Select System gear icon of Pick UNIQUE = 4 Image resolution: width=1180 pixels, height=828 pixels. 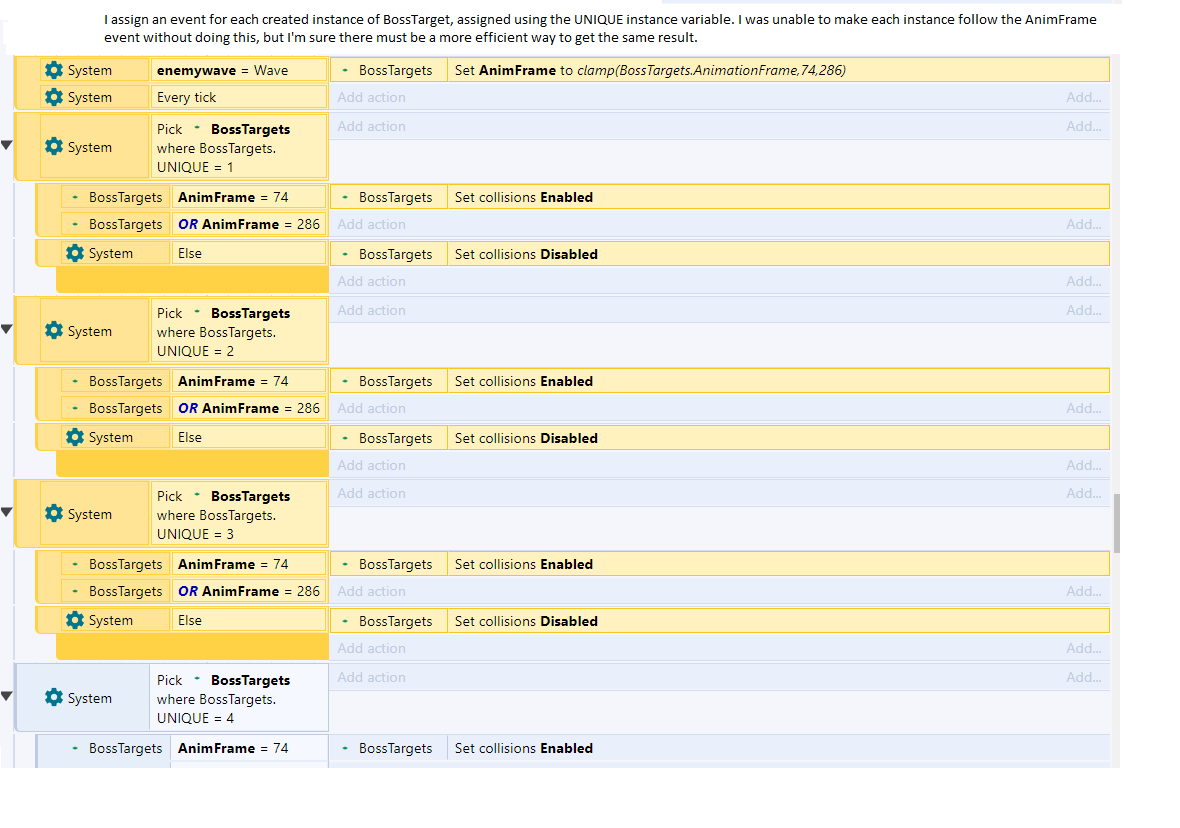53,698
